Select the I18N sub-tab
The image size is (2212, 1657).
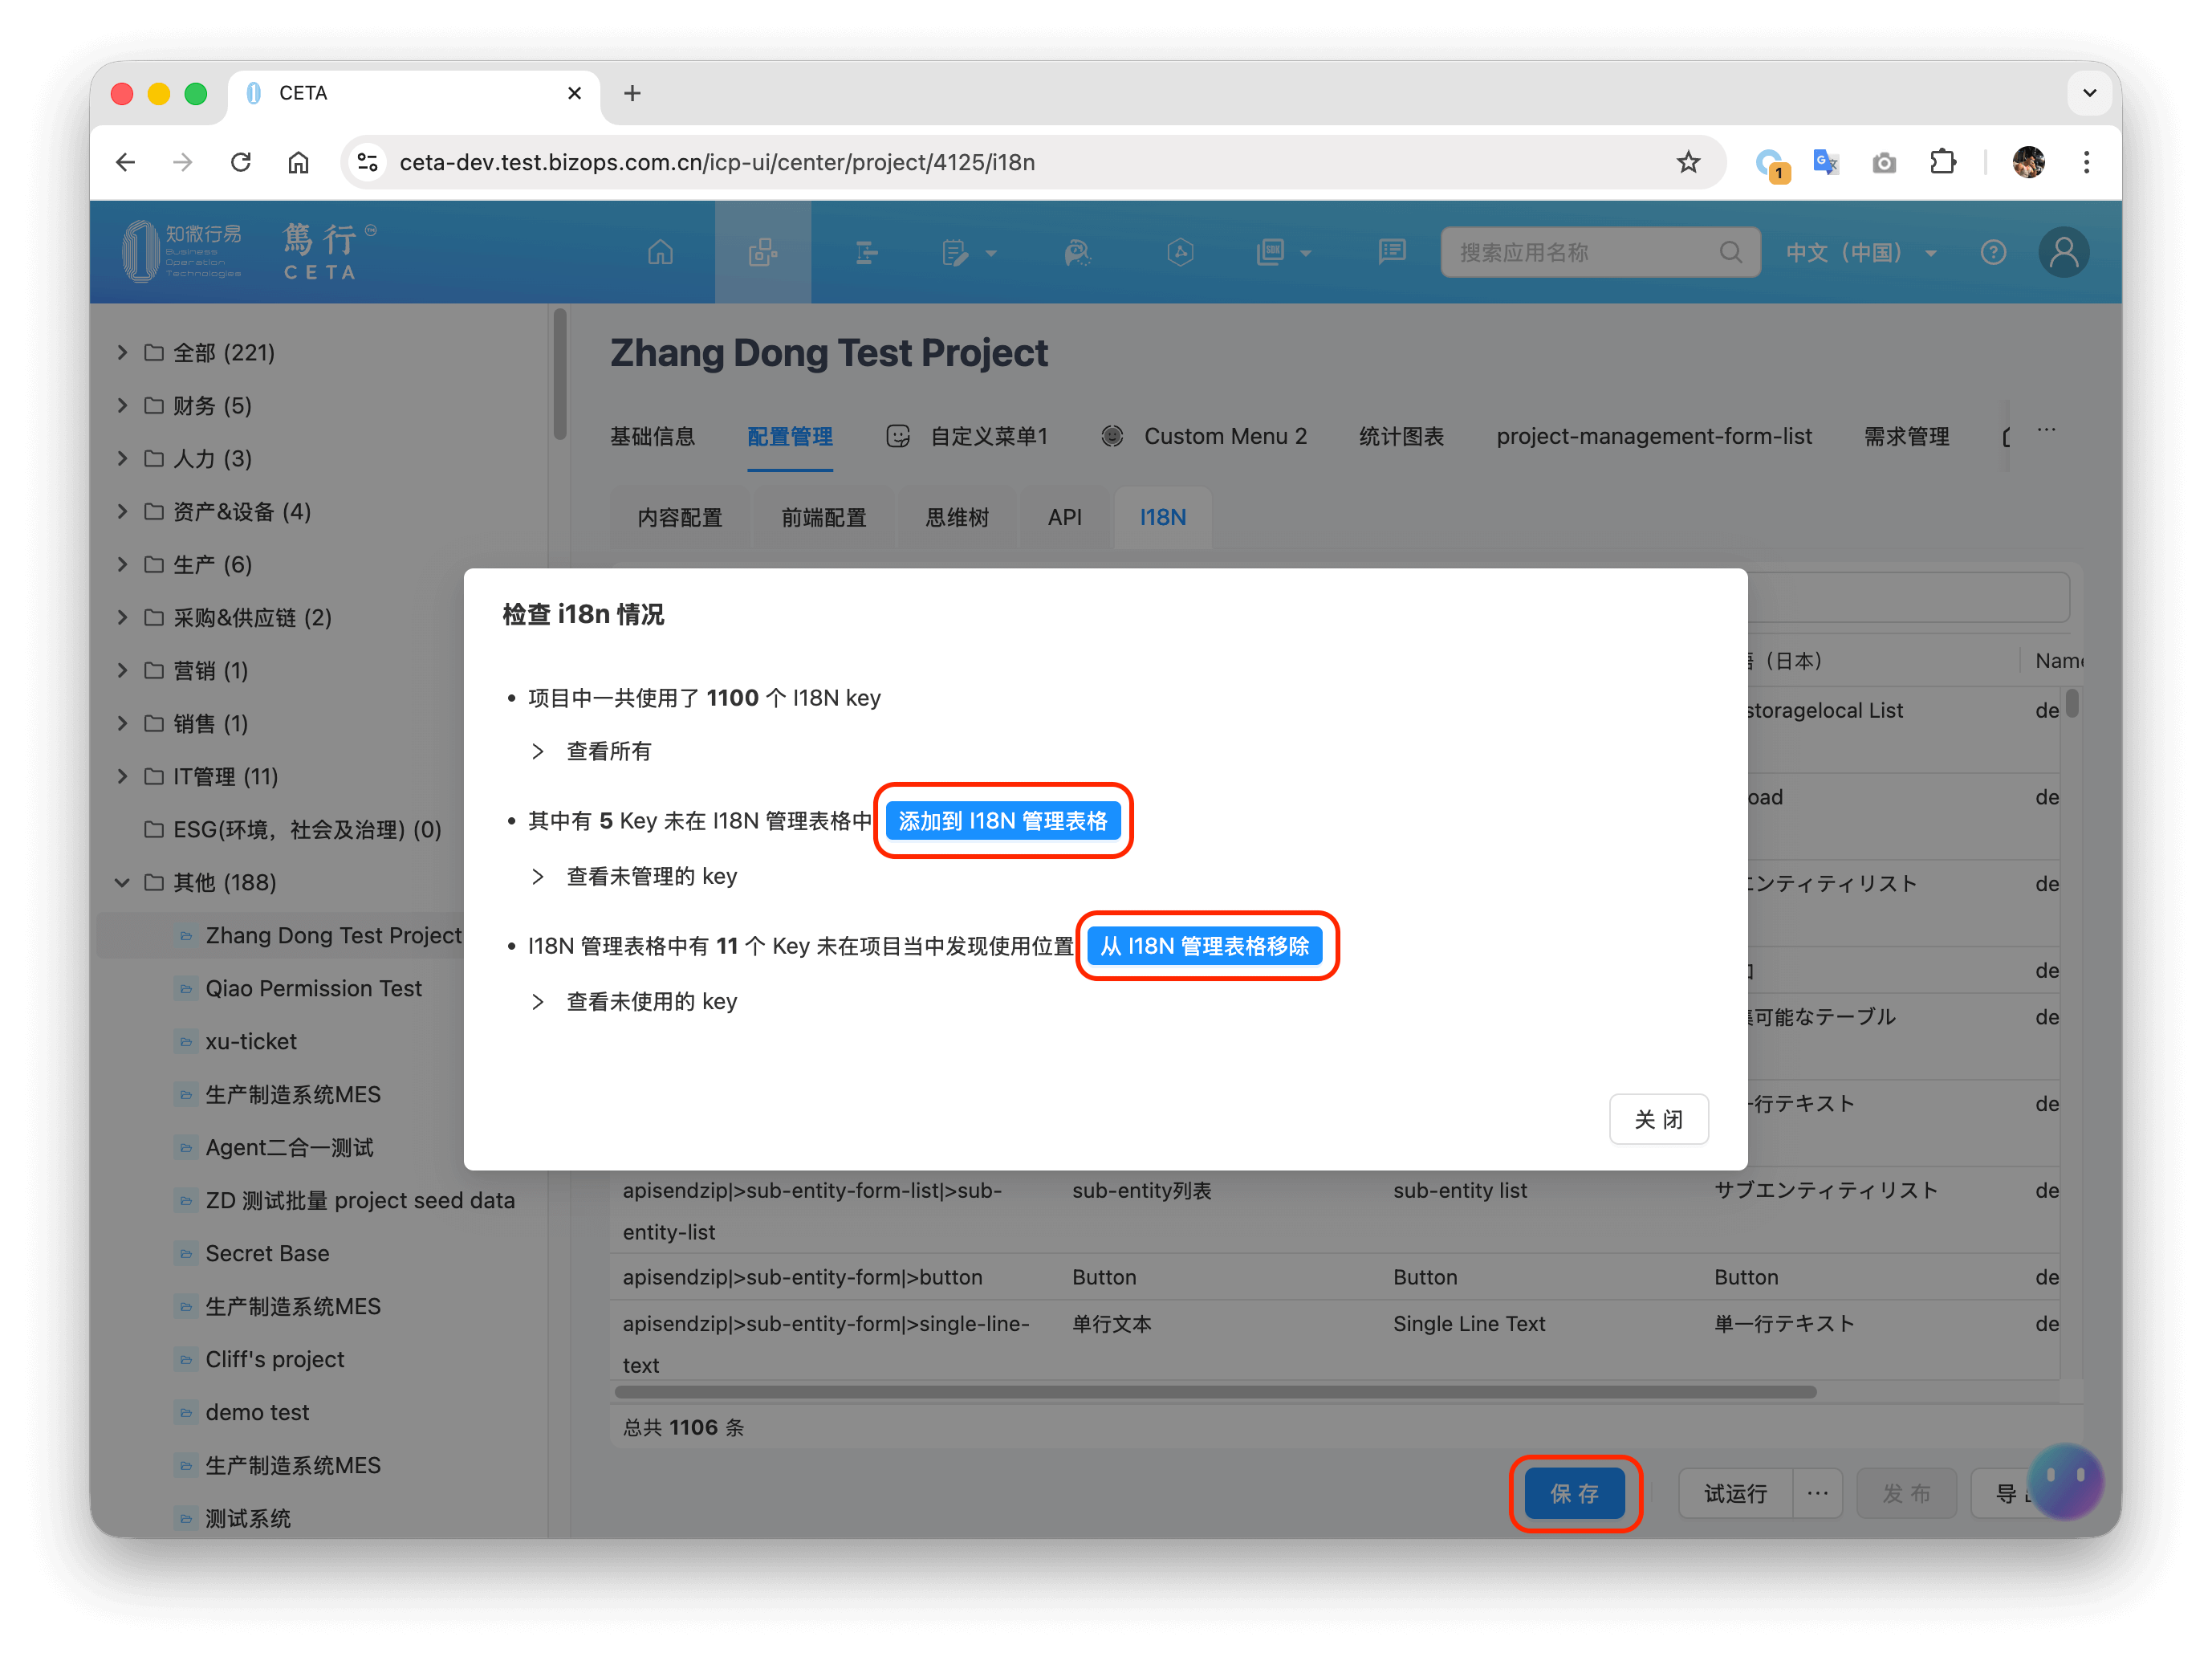[x=1163, y=517]
